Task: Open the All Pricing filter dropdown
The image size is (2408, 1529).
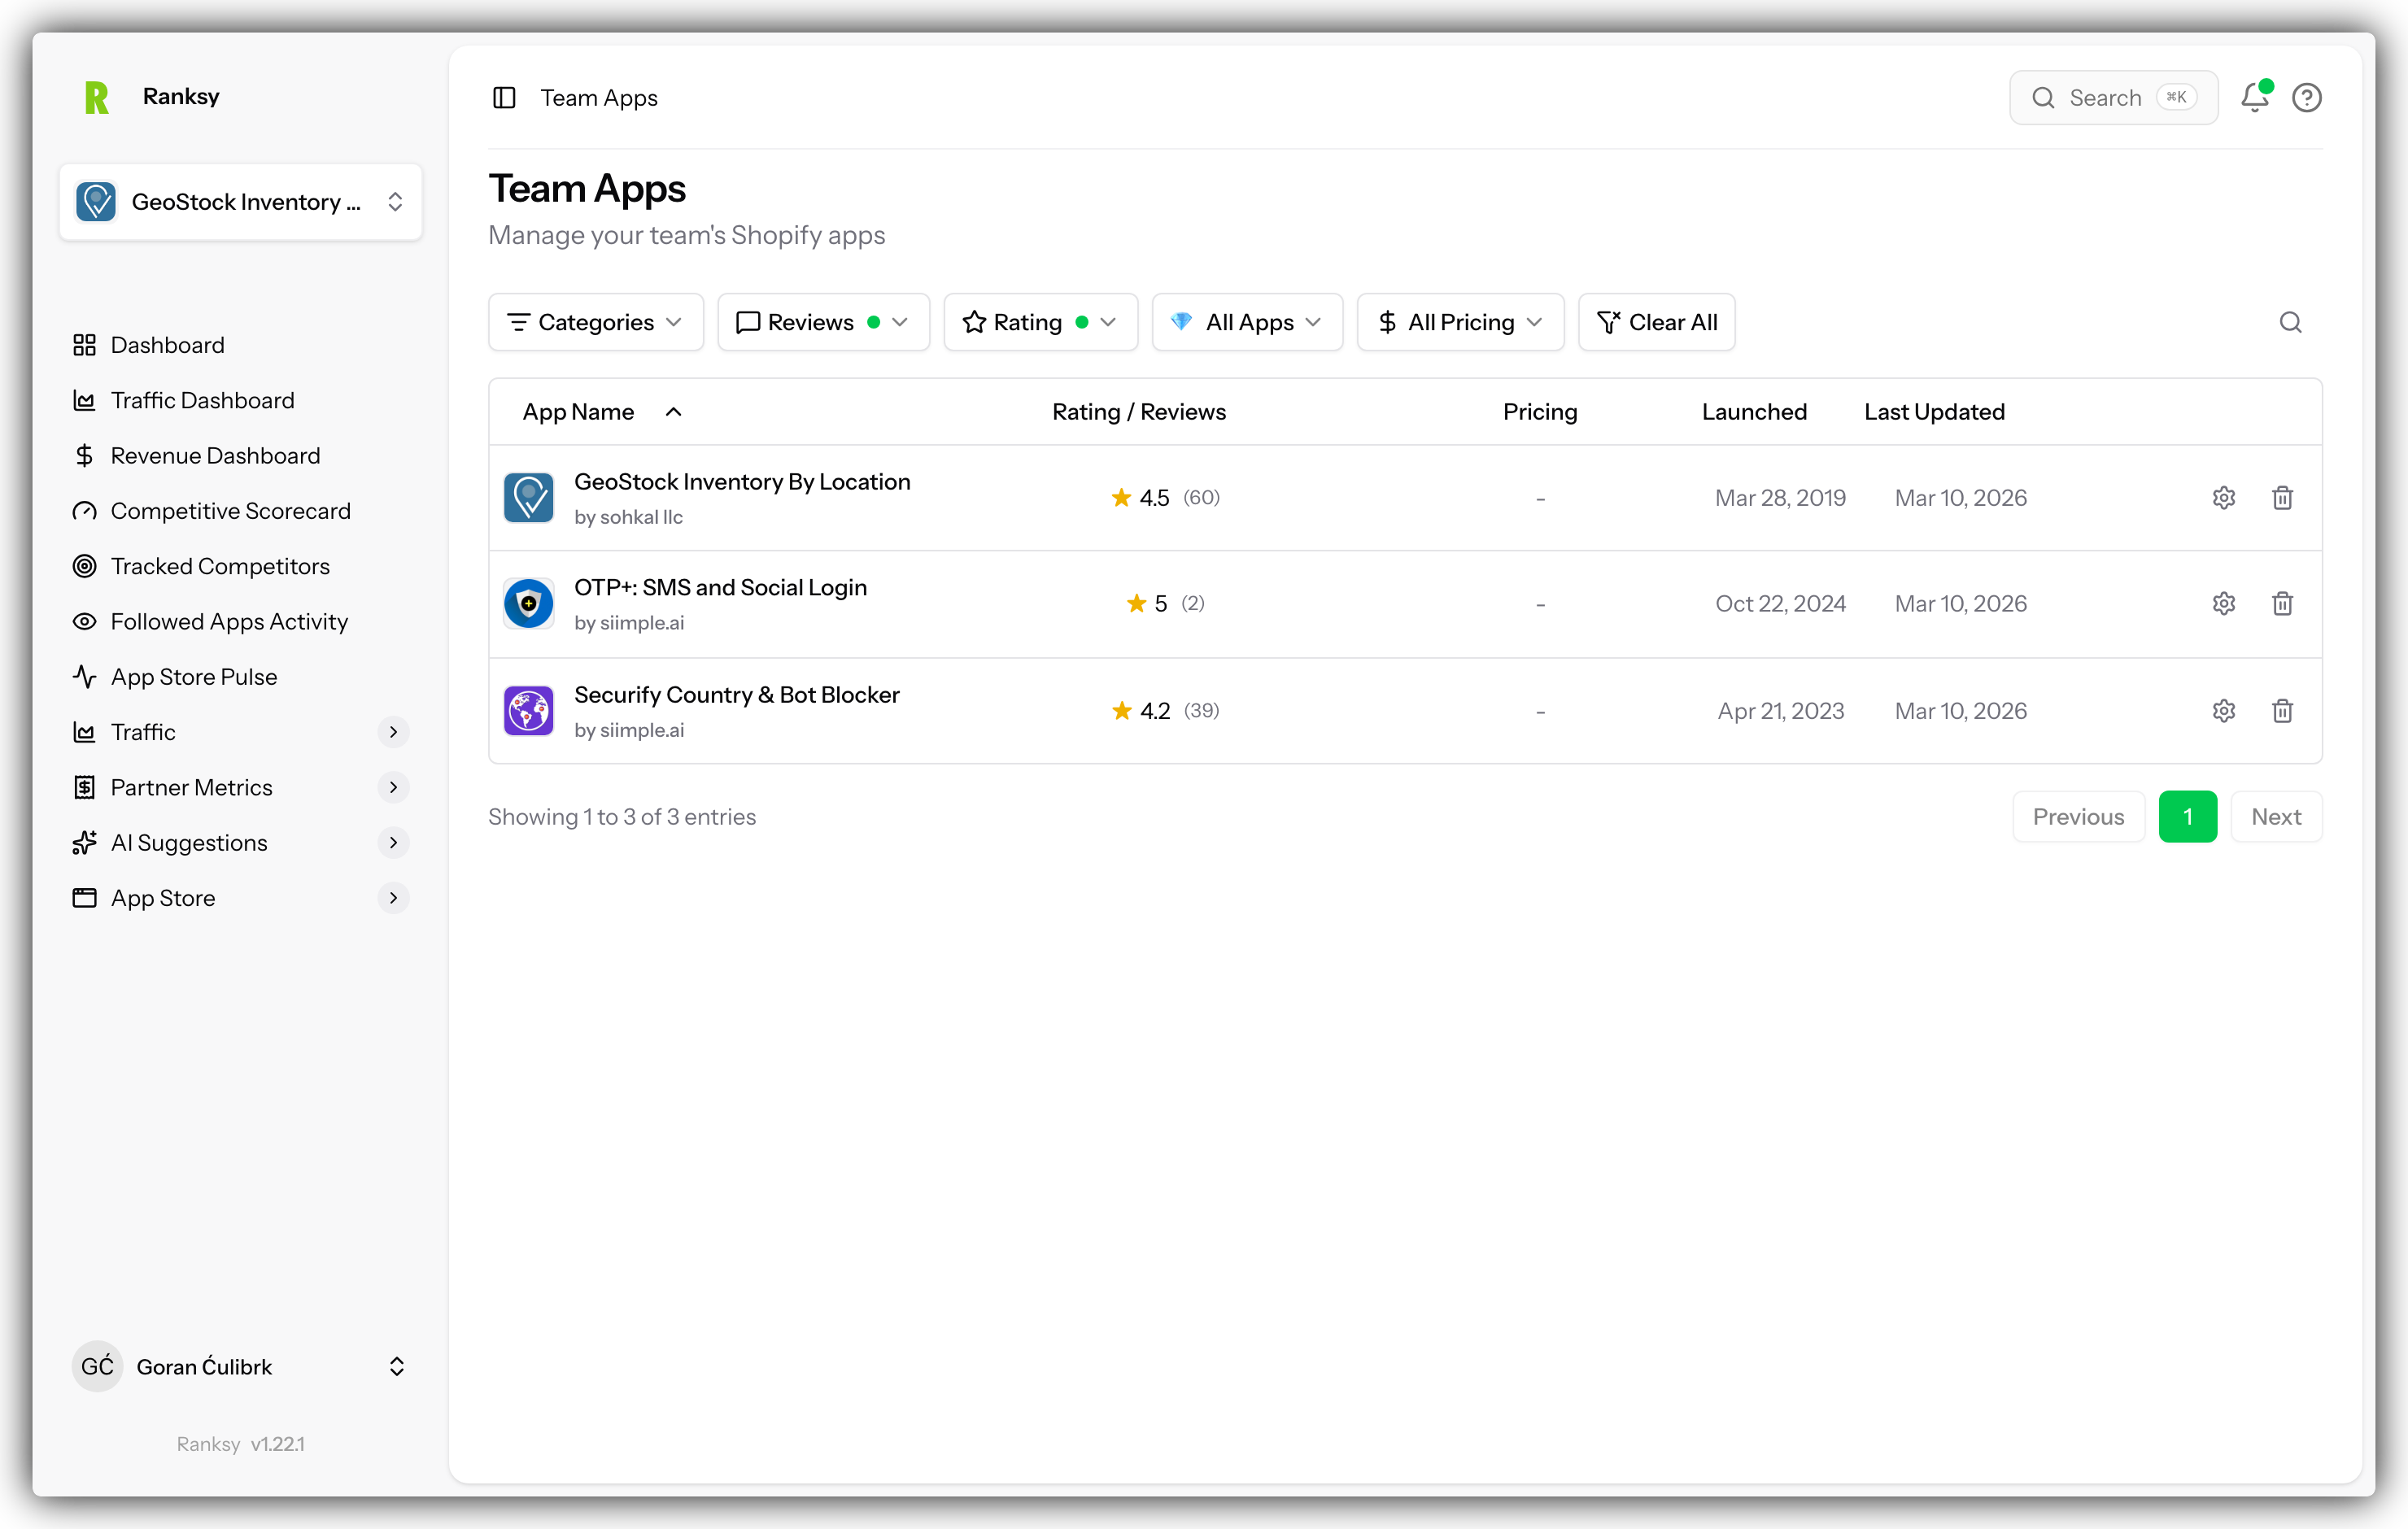Action: [1460, 322]
